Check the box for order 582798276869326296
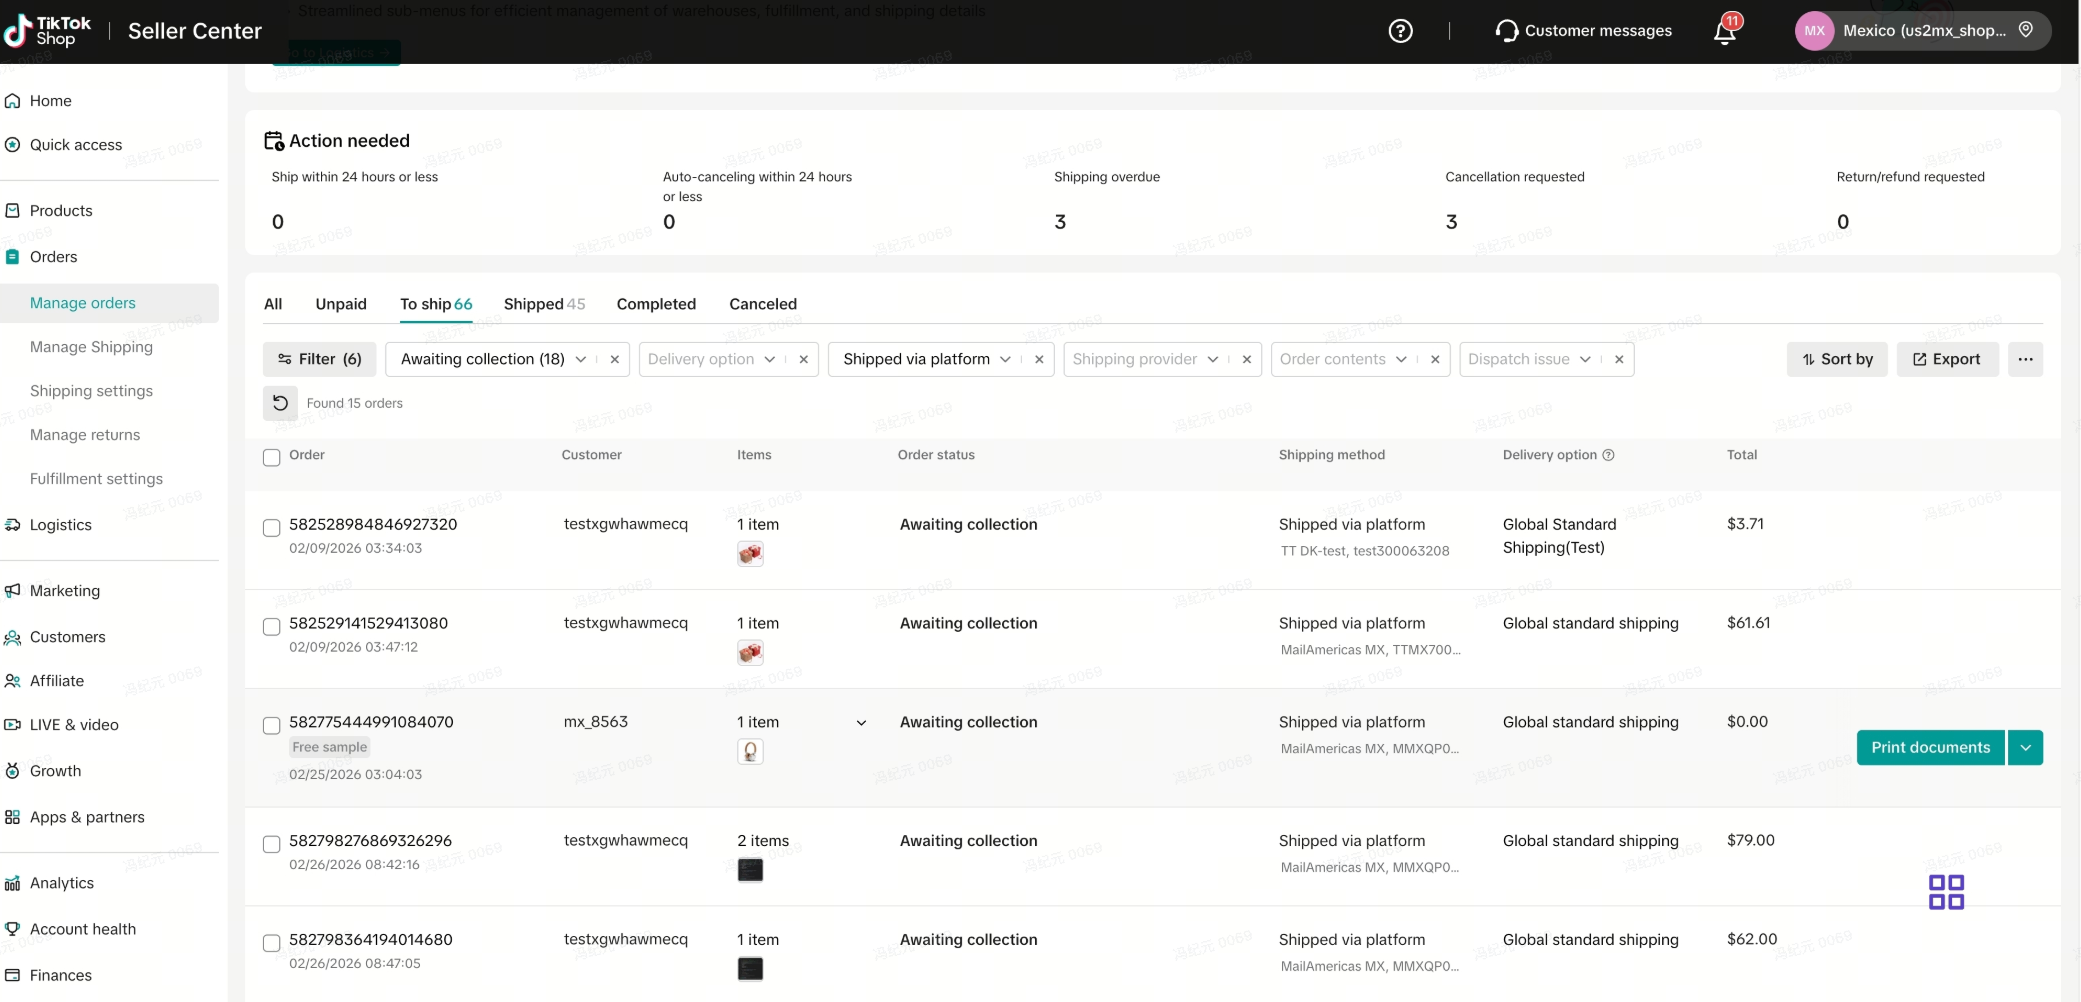The width and height of the screenshot is (2081, 1002). 271,844
